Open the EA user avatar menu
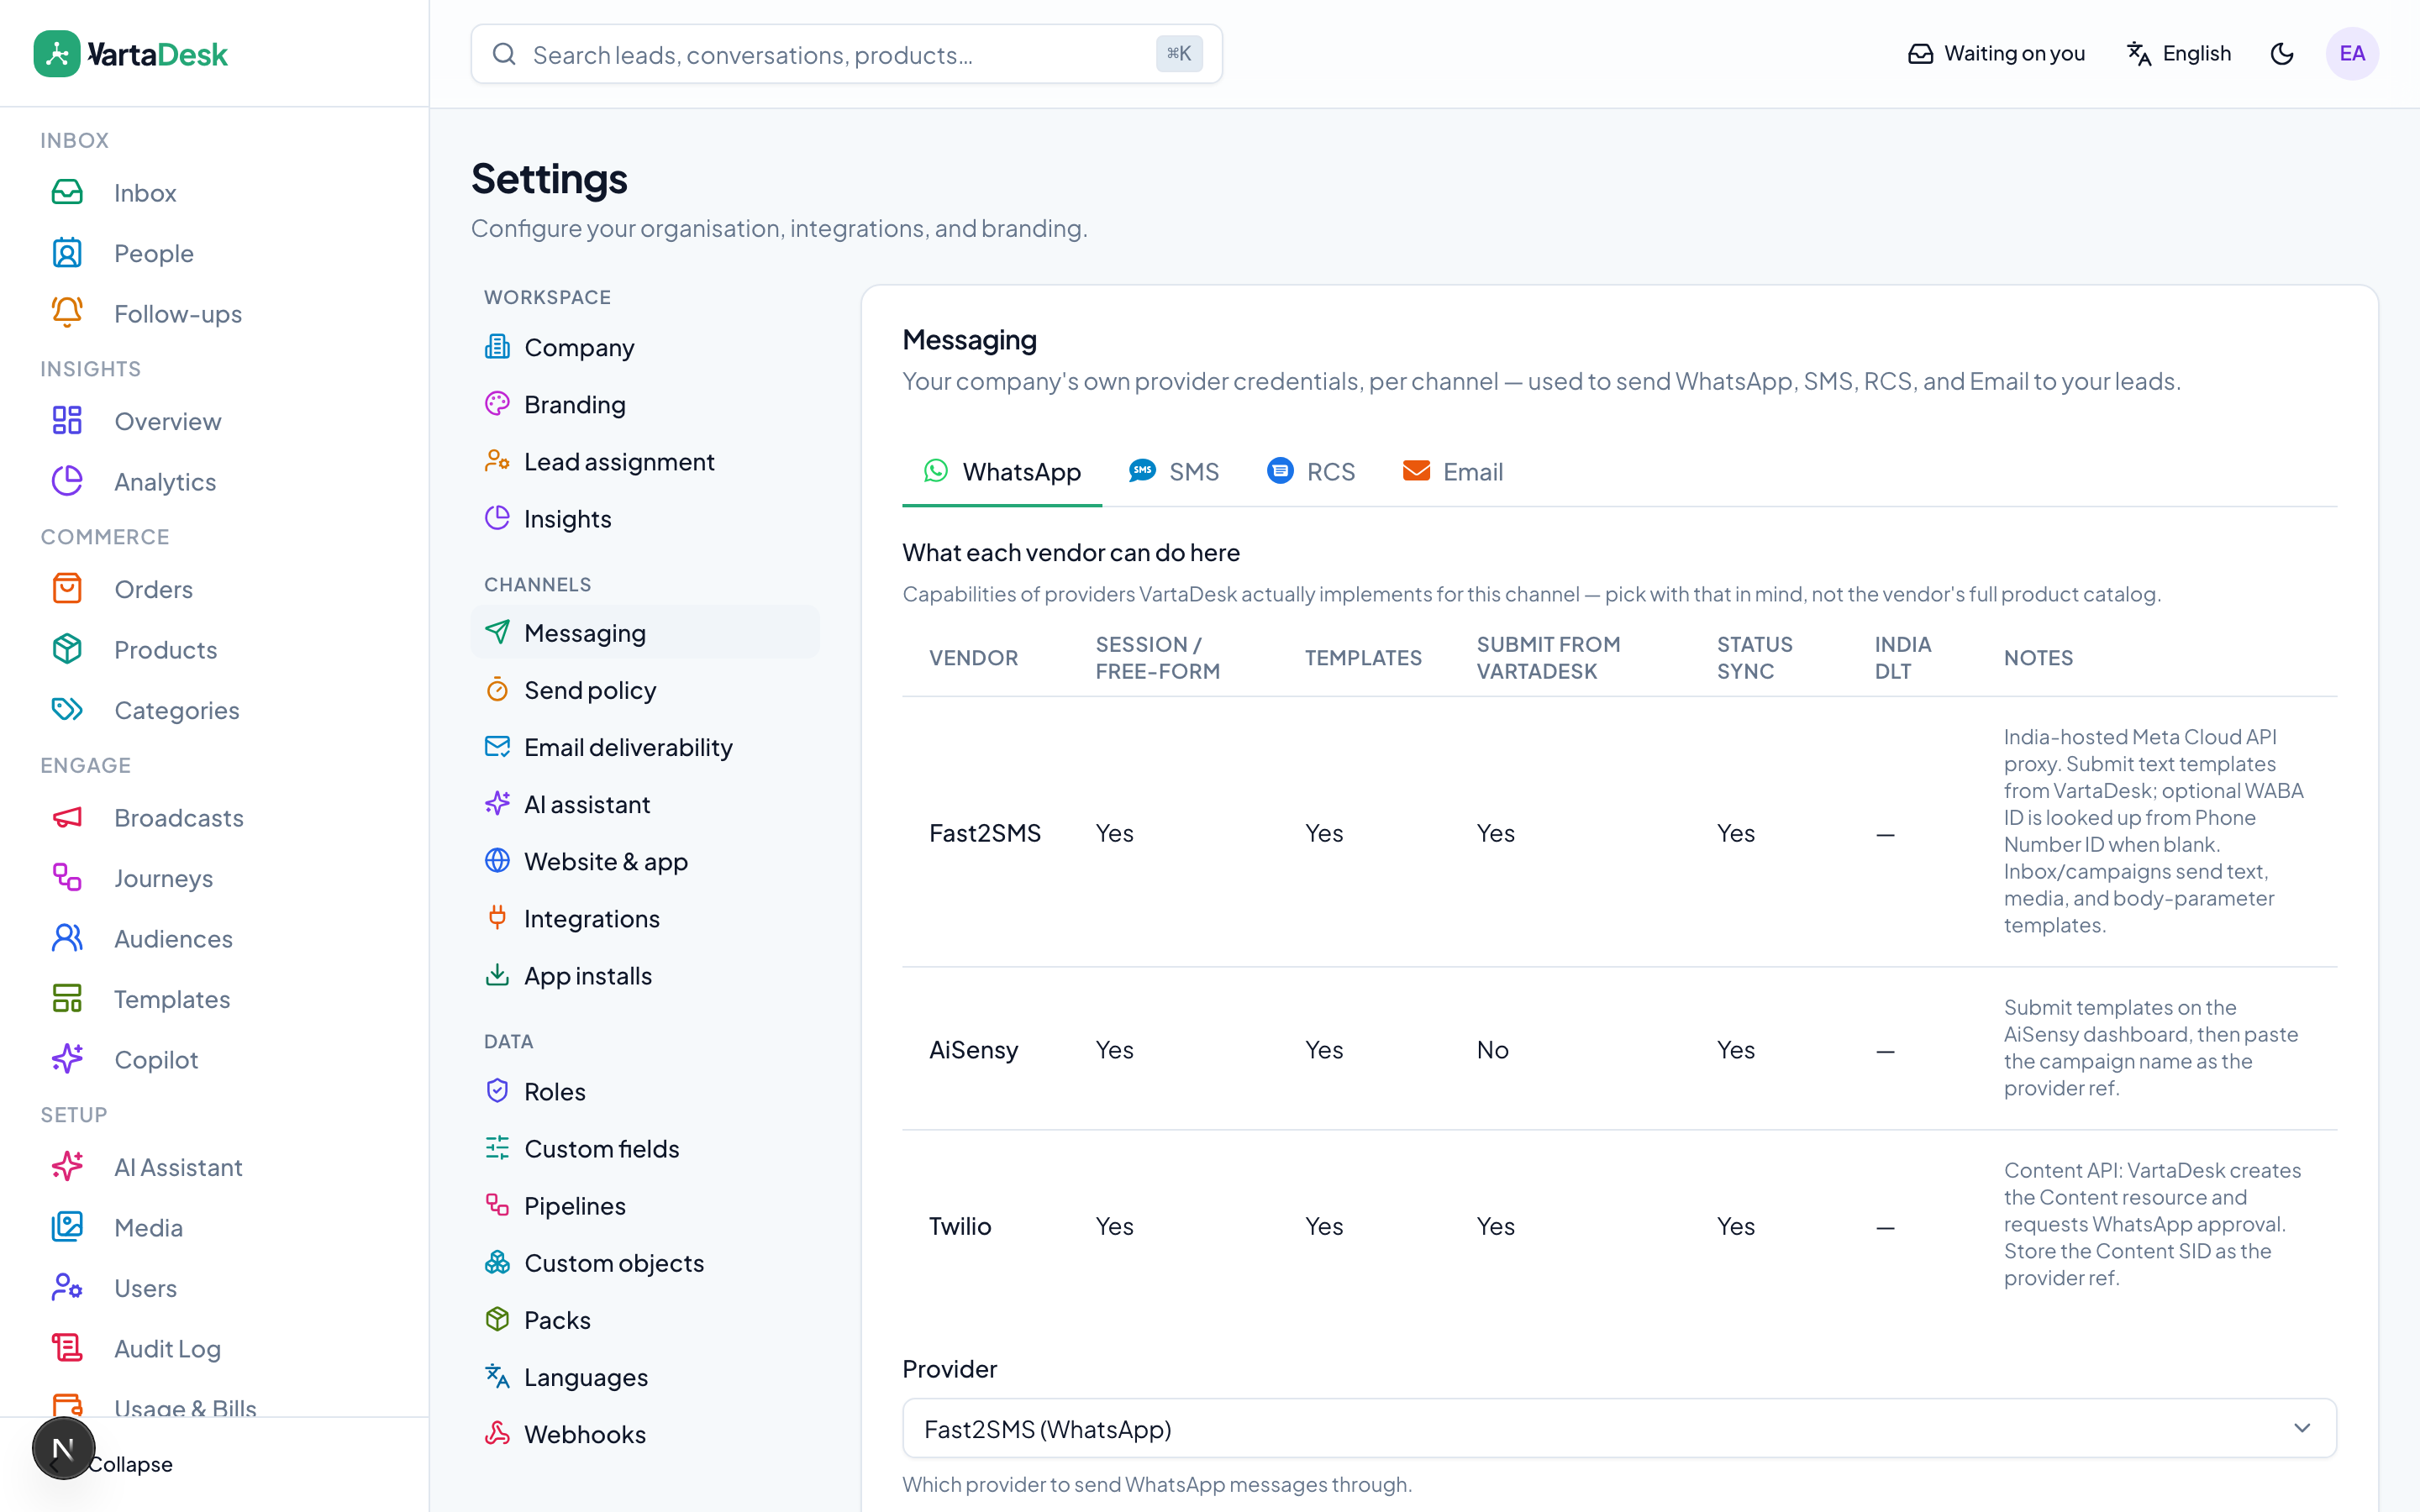 point(2352,54)
